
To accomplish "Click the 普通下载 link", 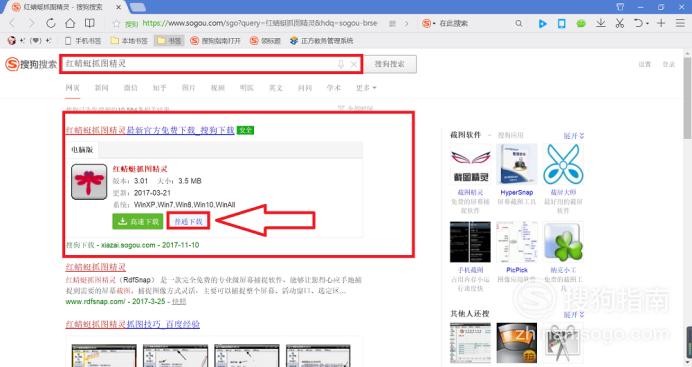I will 188,221.
